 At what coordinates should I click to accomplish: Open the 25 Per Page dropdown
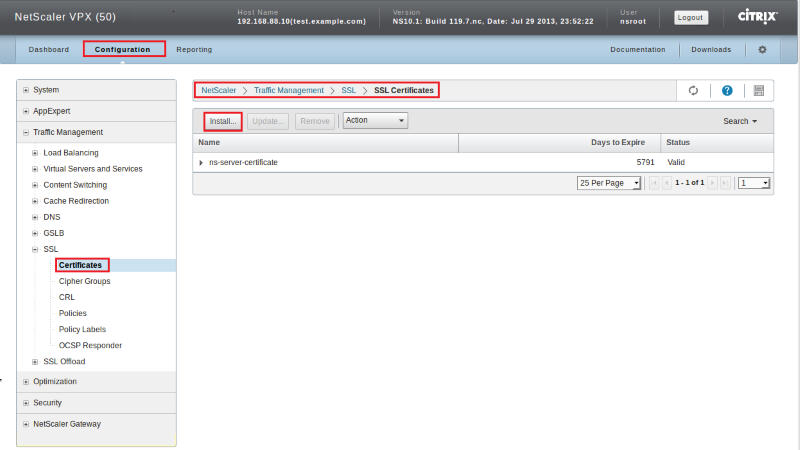(609, 183)
